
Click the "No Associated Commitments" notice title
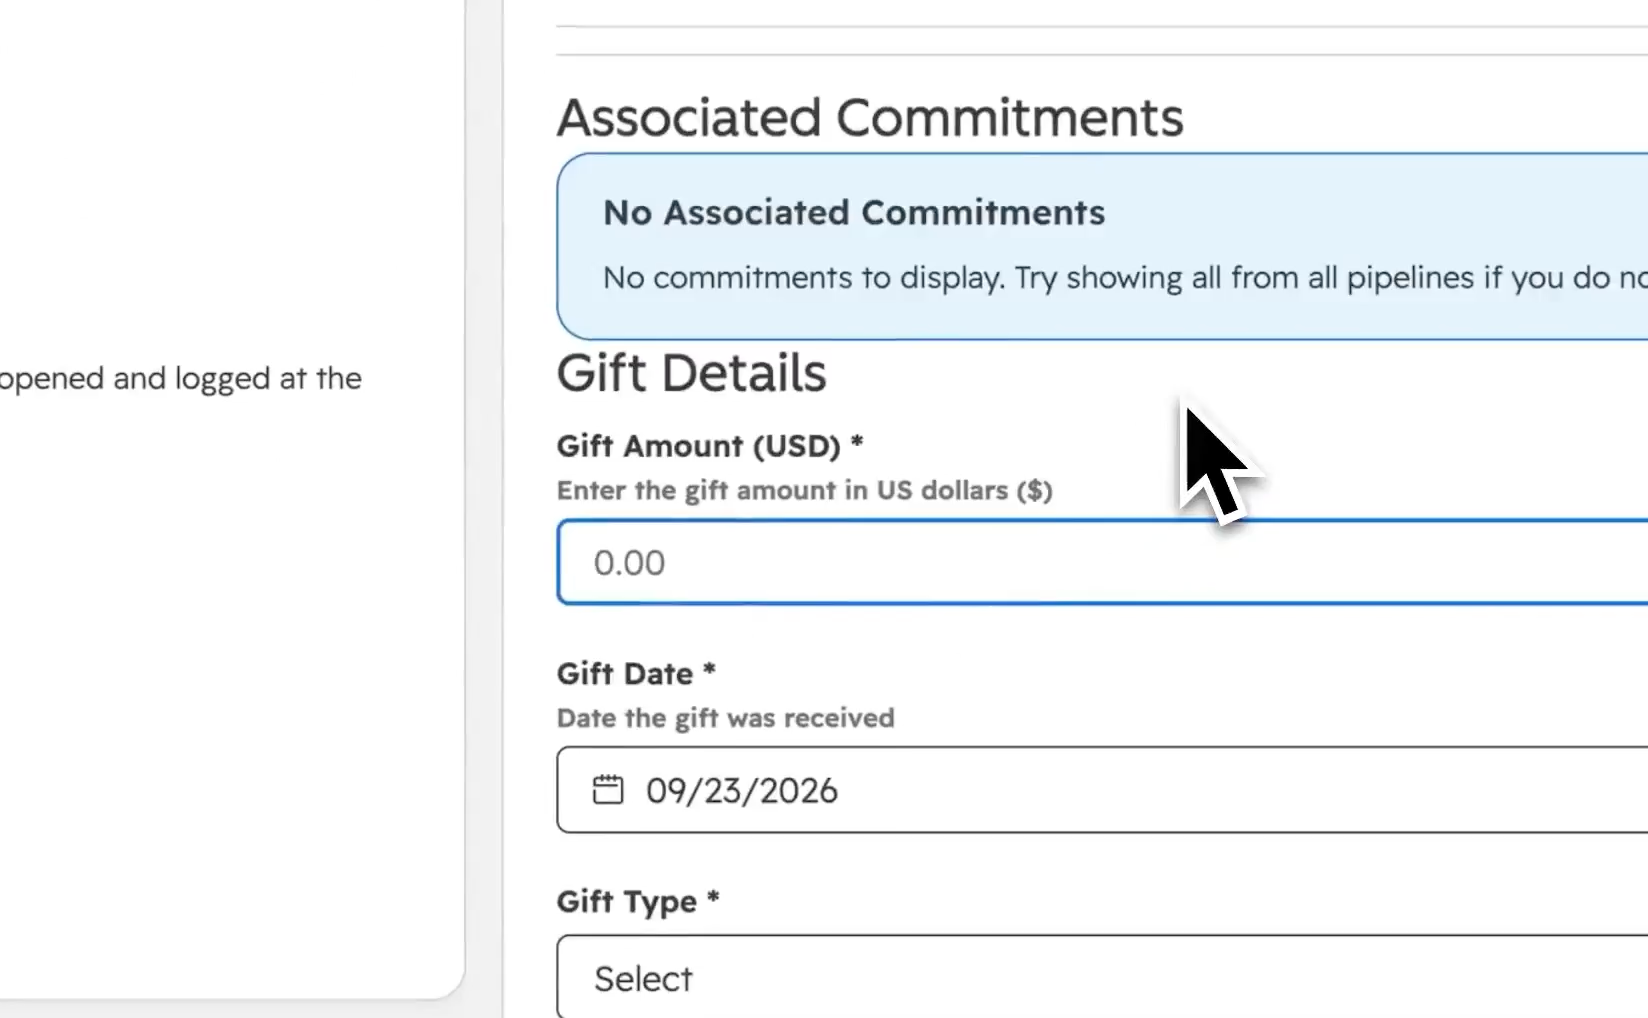[854, 212]
